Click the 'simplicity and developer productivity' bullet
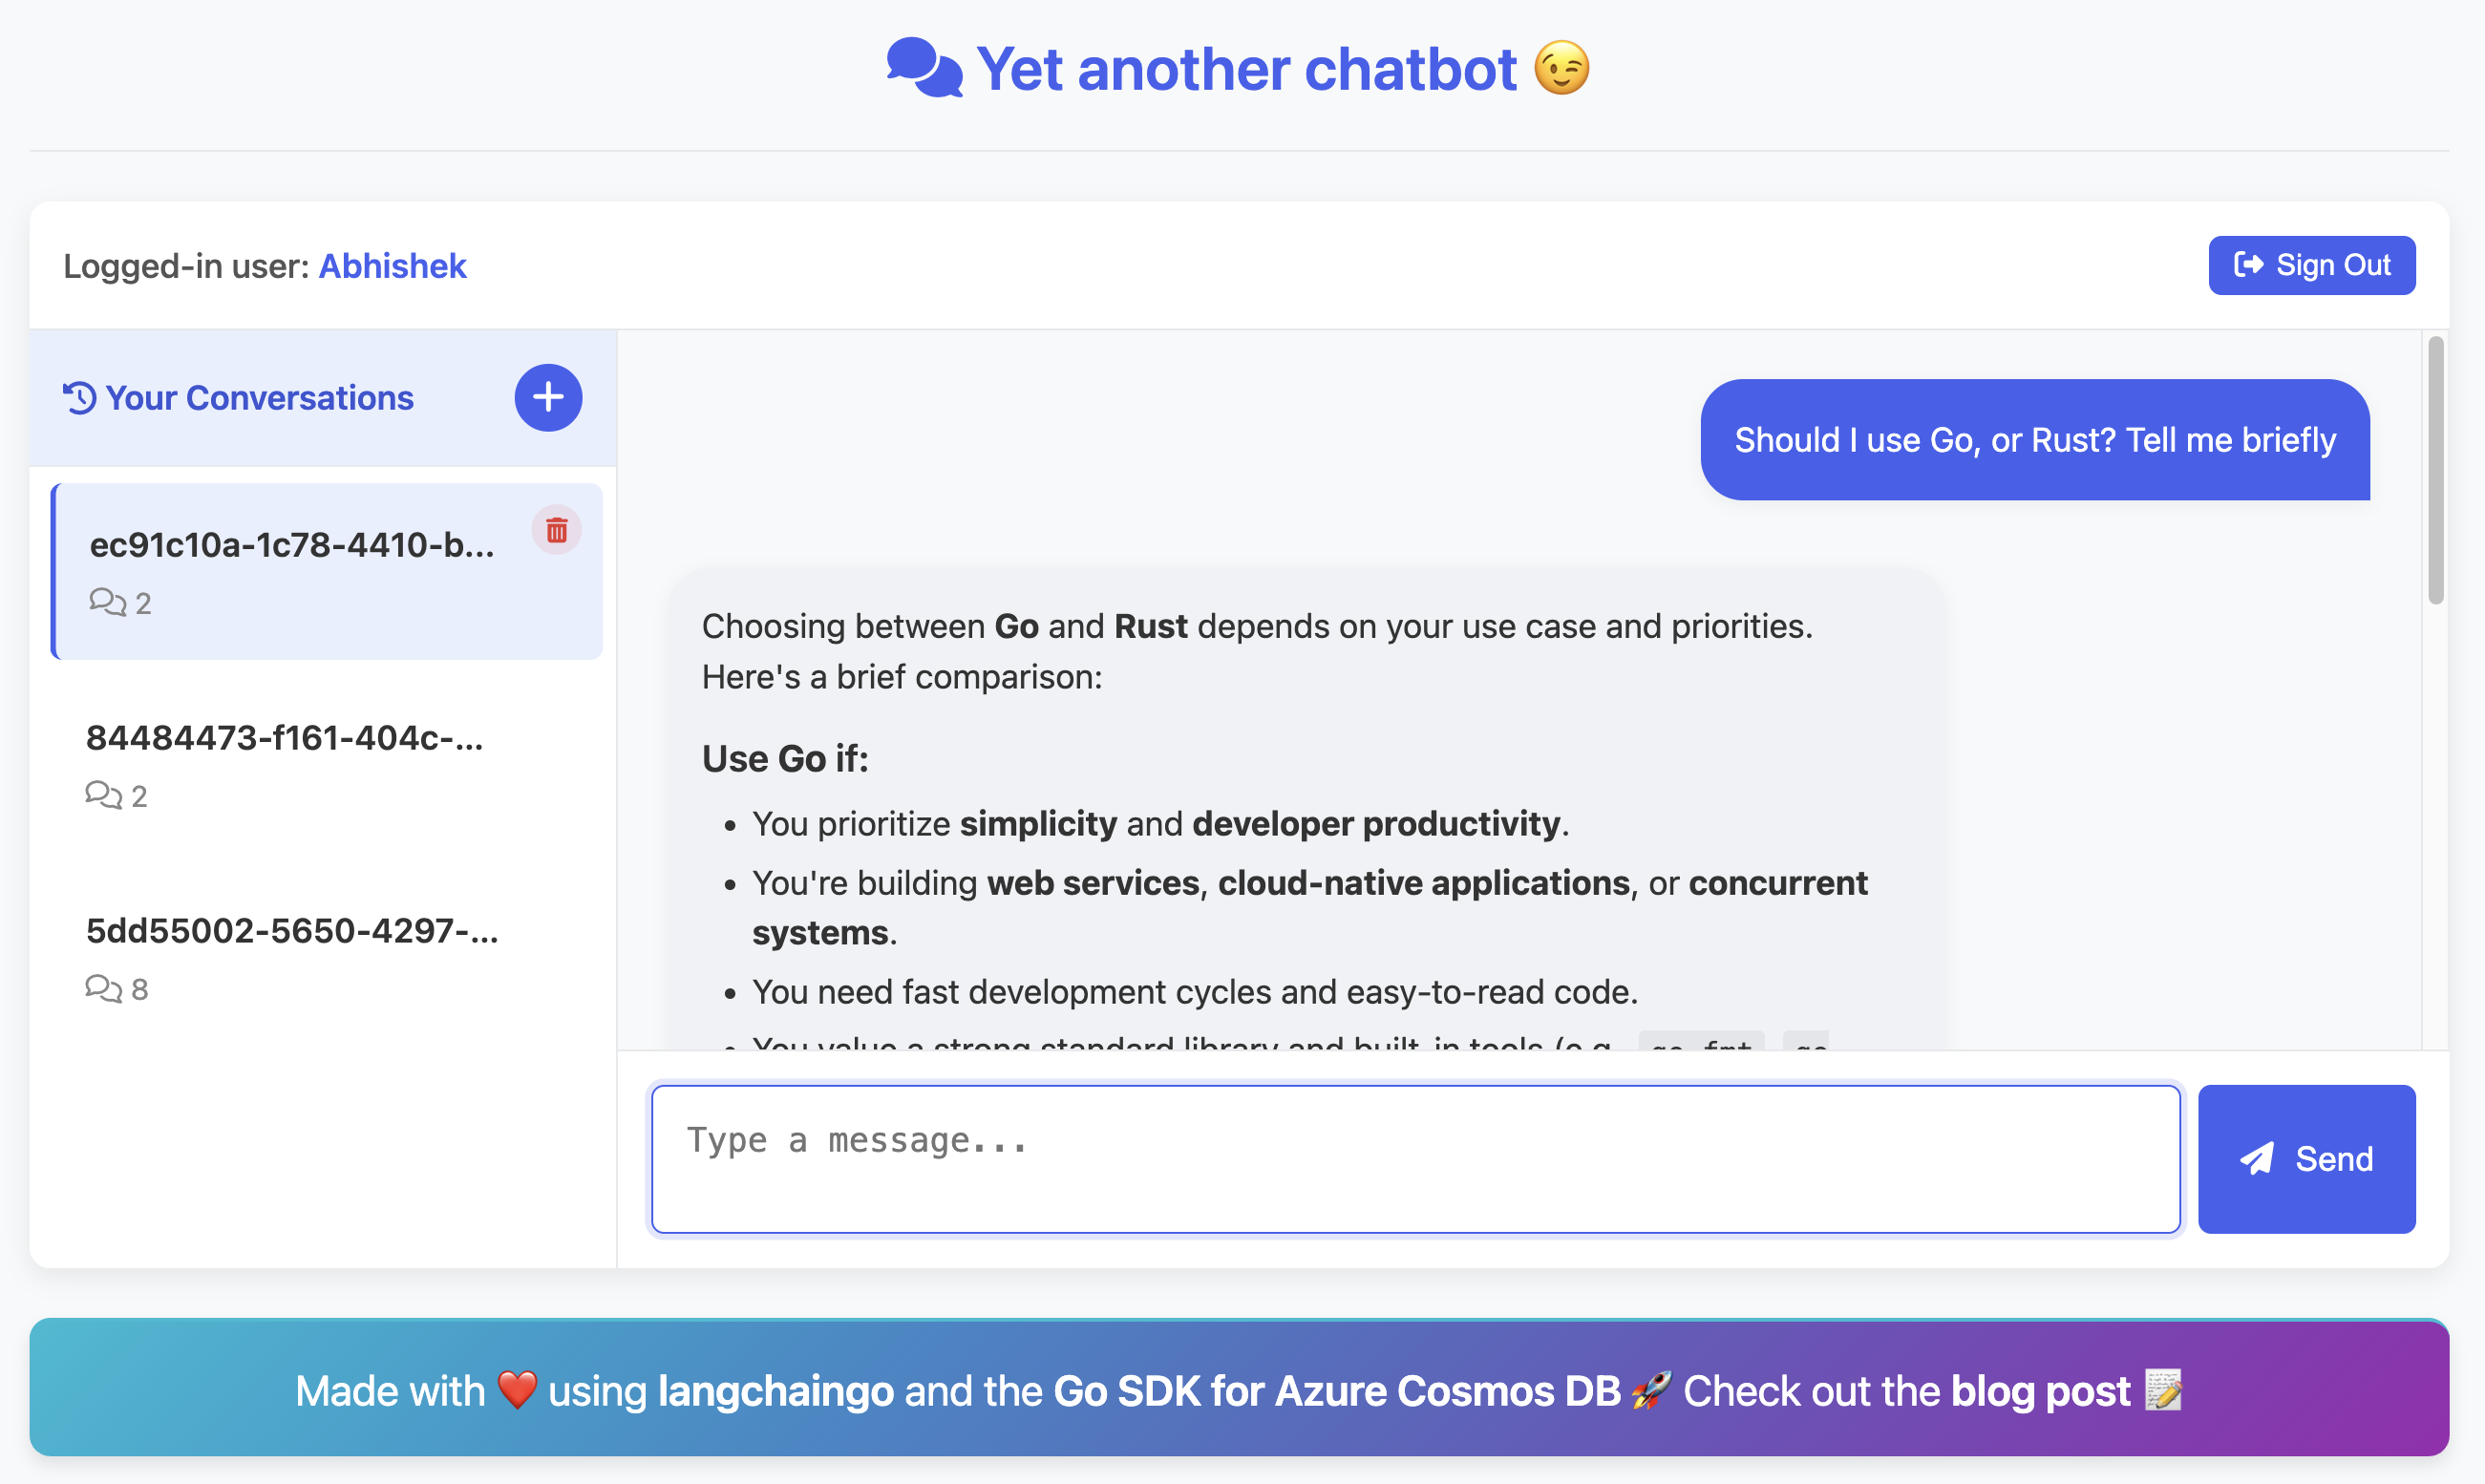 click(x=1160, y=823)
